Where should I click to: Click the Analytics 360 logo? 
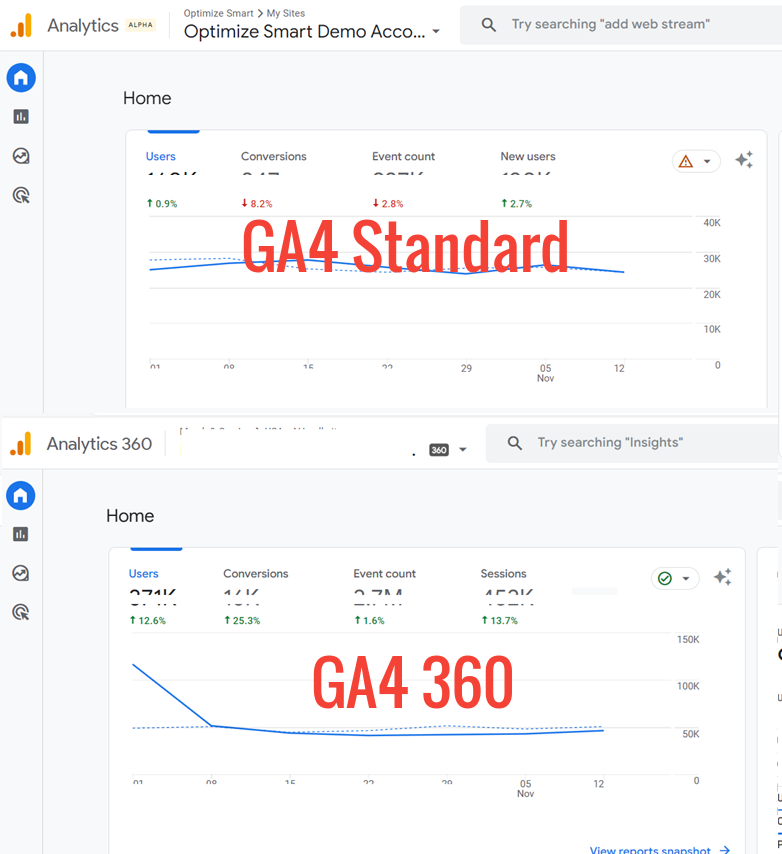21,444
